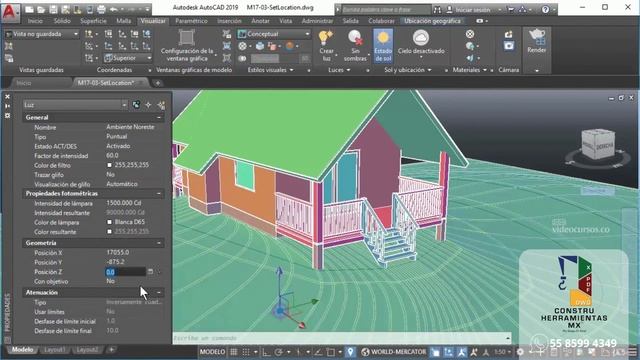Viewport: 640px width, 360px height.
Task: Switch to the Paramétrico ribbon tab
Action: [191, 21]
